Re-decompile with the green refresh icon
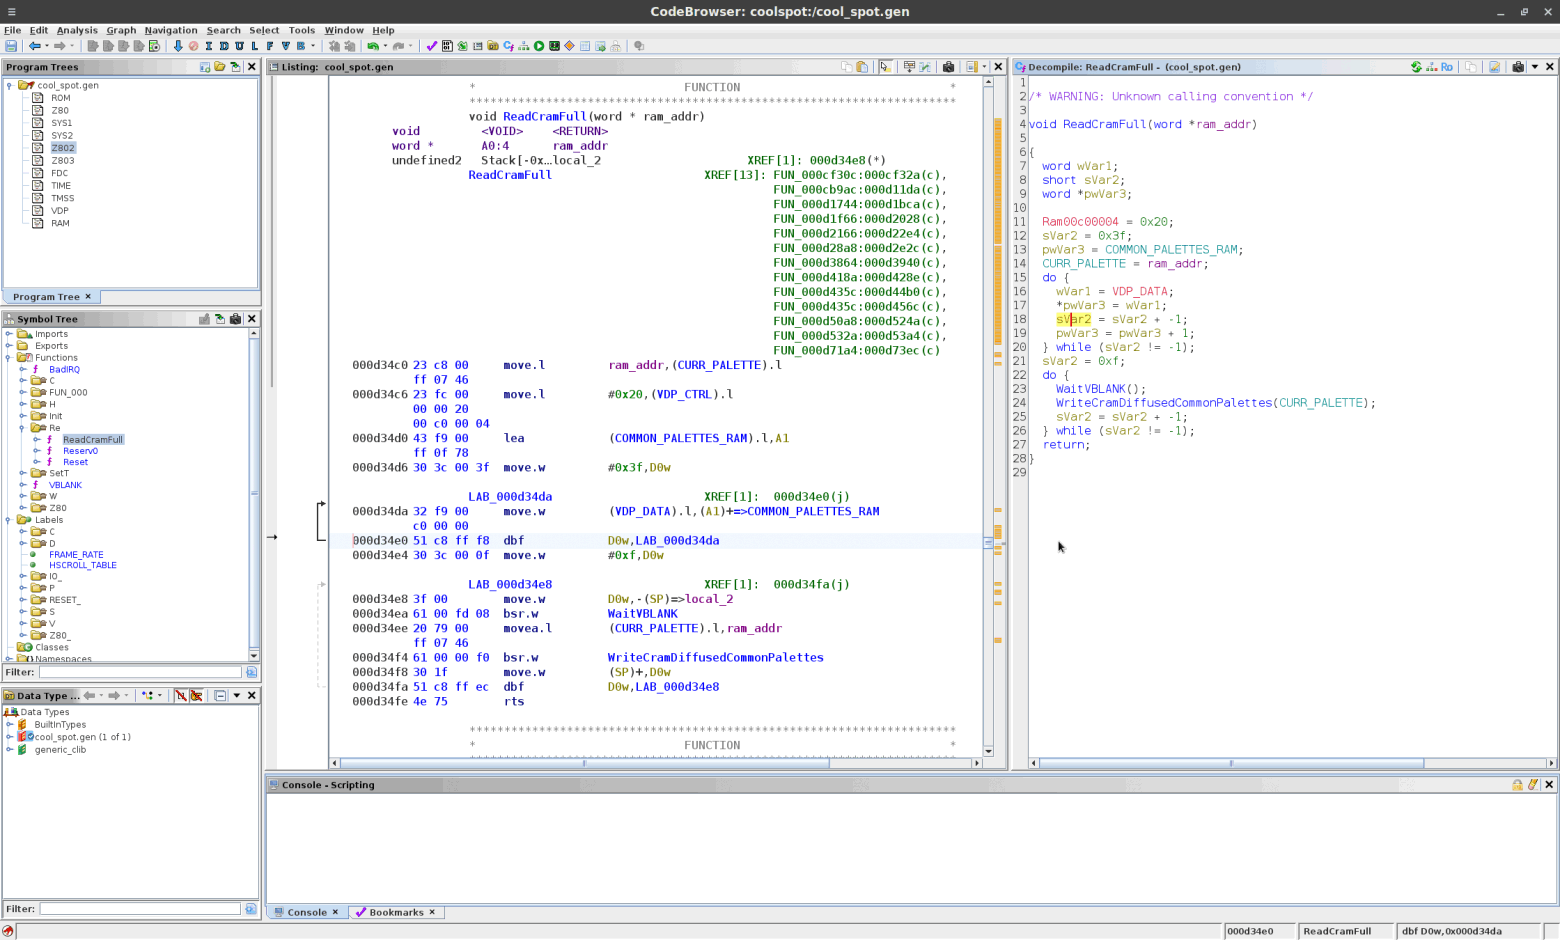The image size is (1560, 940). 1416,67
